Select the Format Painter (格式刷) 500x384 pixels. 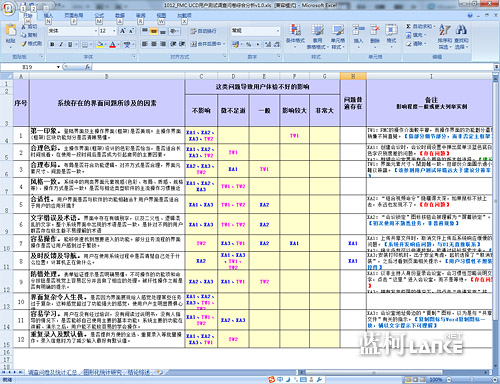click(31, 44)
